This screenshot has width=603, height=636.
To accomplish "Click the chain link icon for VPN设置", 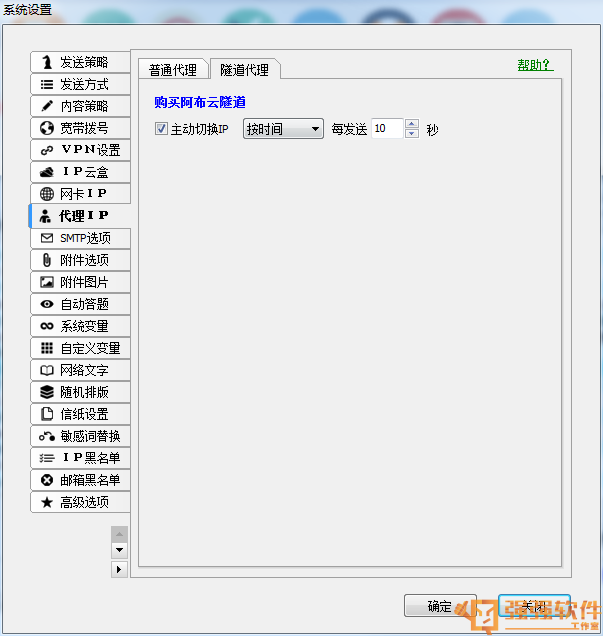I will coord(47,150).
